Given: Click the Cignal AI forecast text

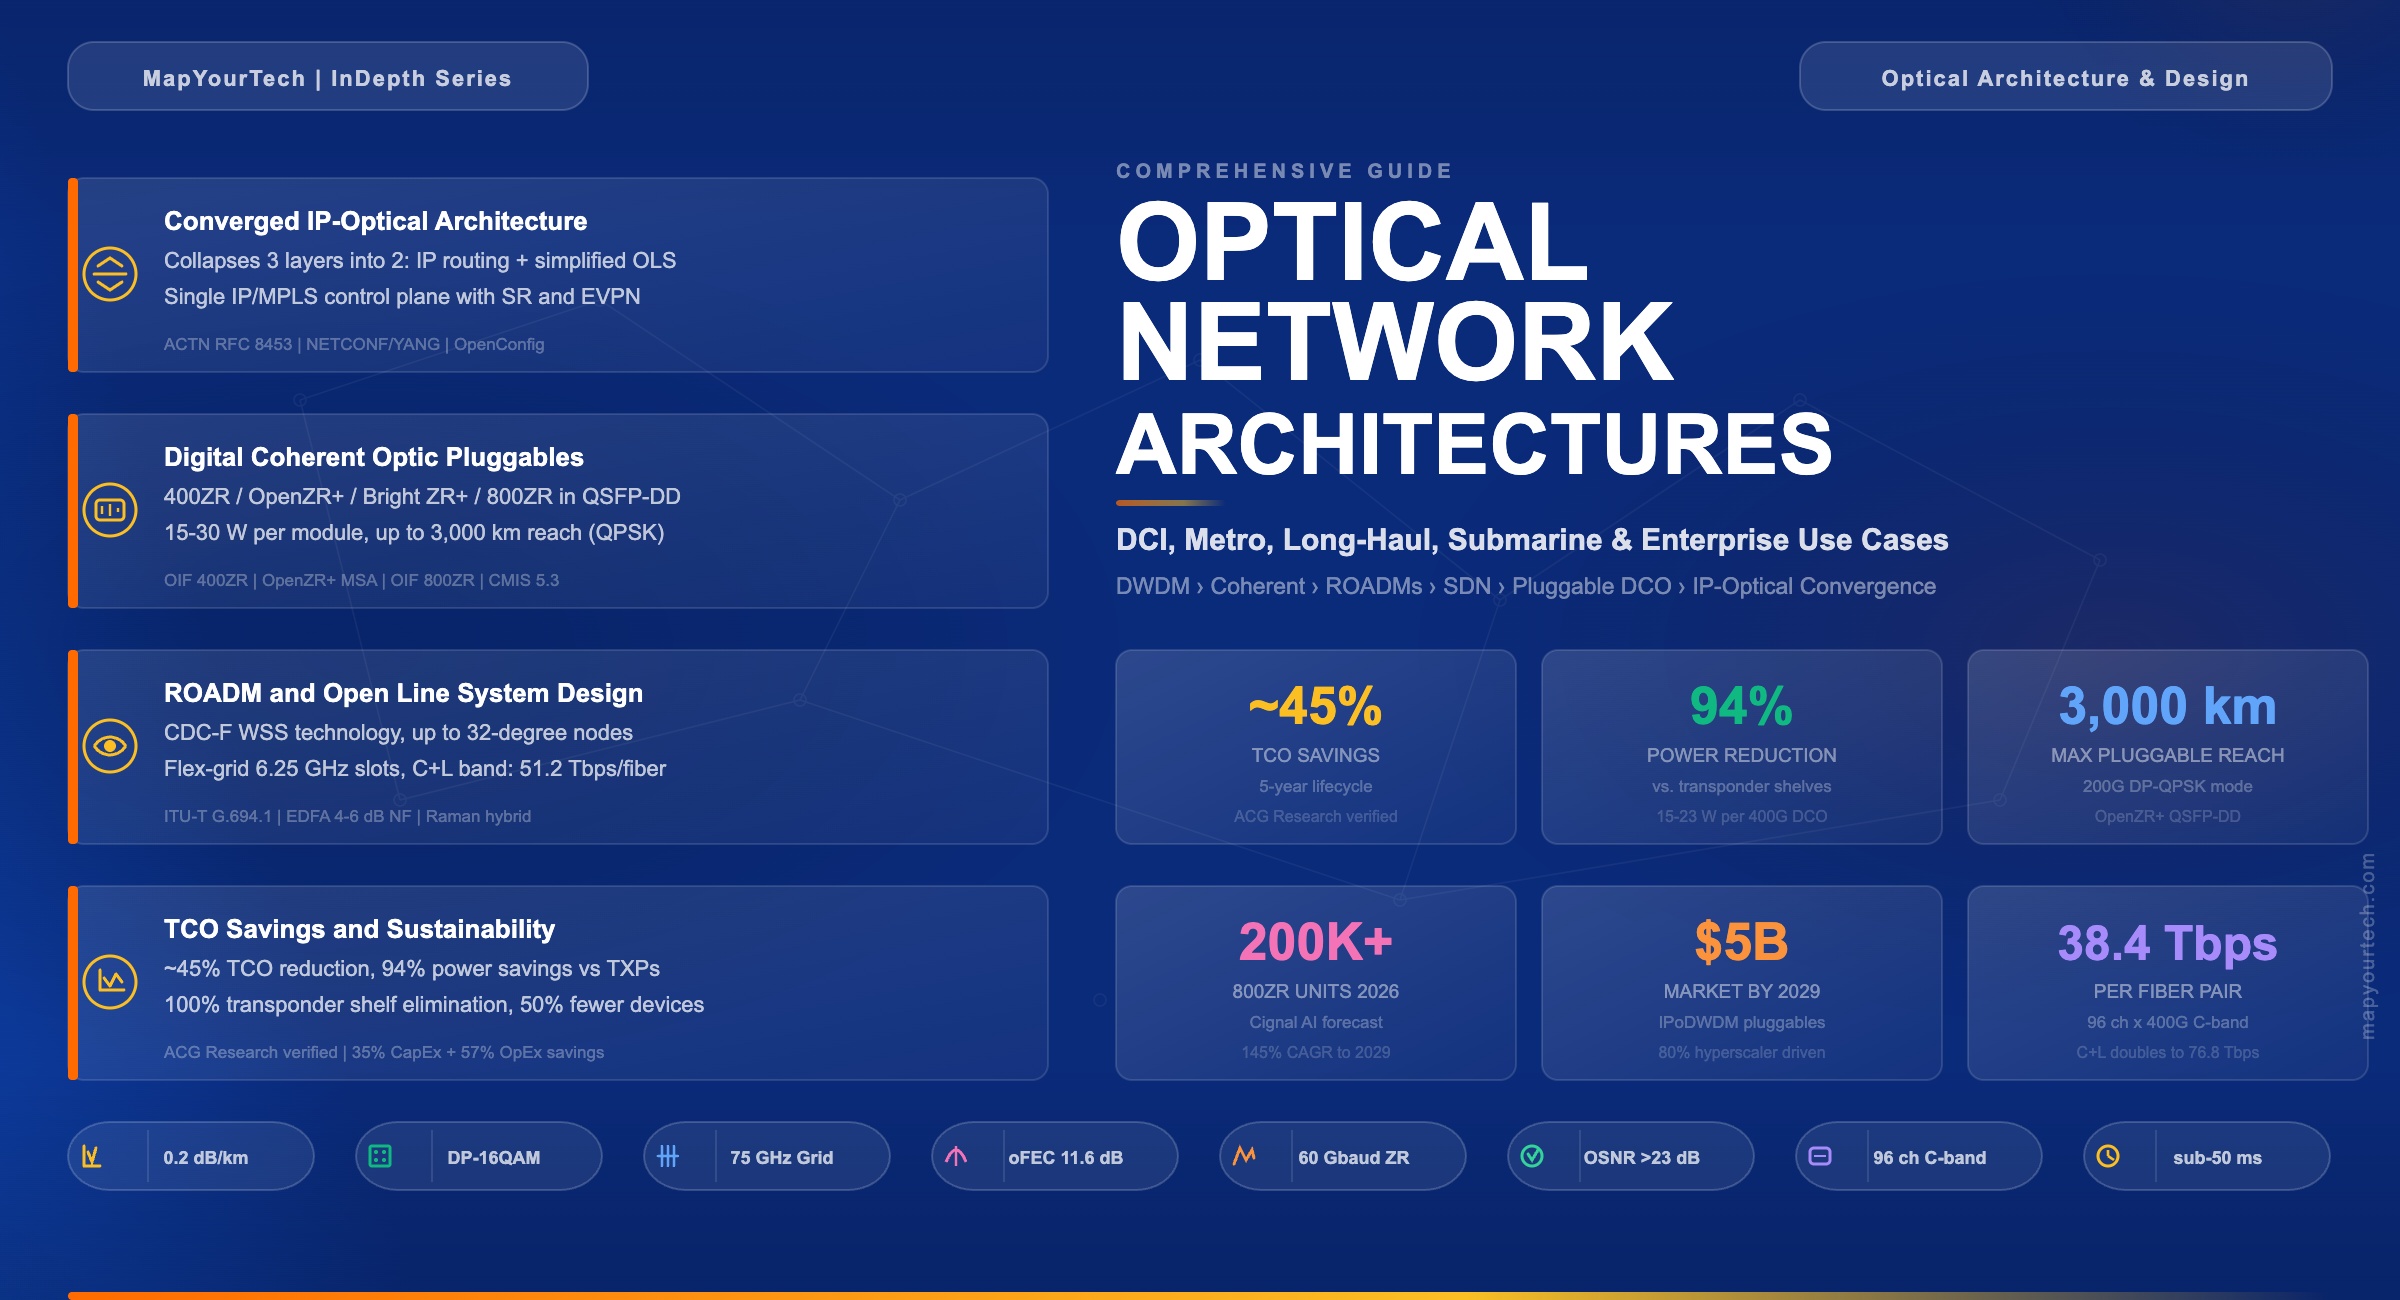Looking at the screenshot, I should coord(1316,1022).
